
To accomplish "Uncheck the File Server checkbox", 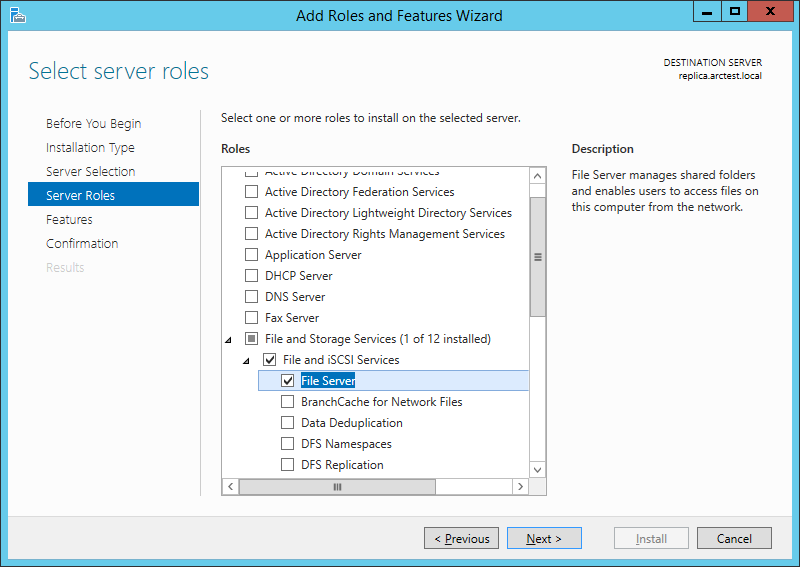I will [x=288, y=381].
